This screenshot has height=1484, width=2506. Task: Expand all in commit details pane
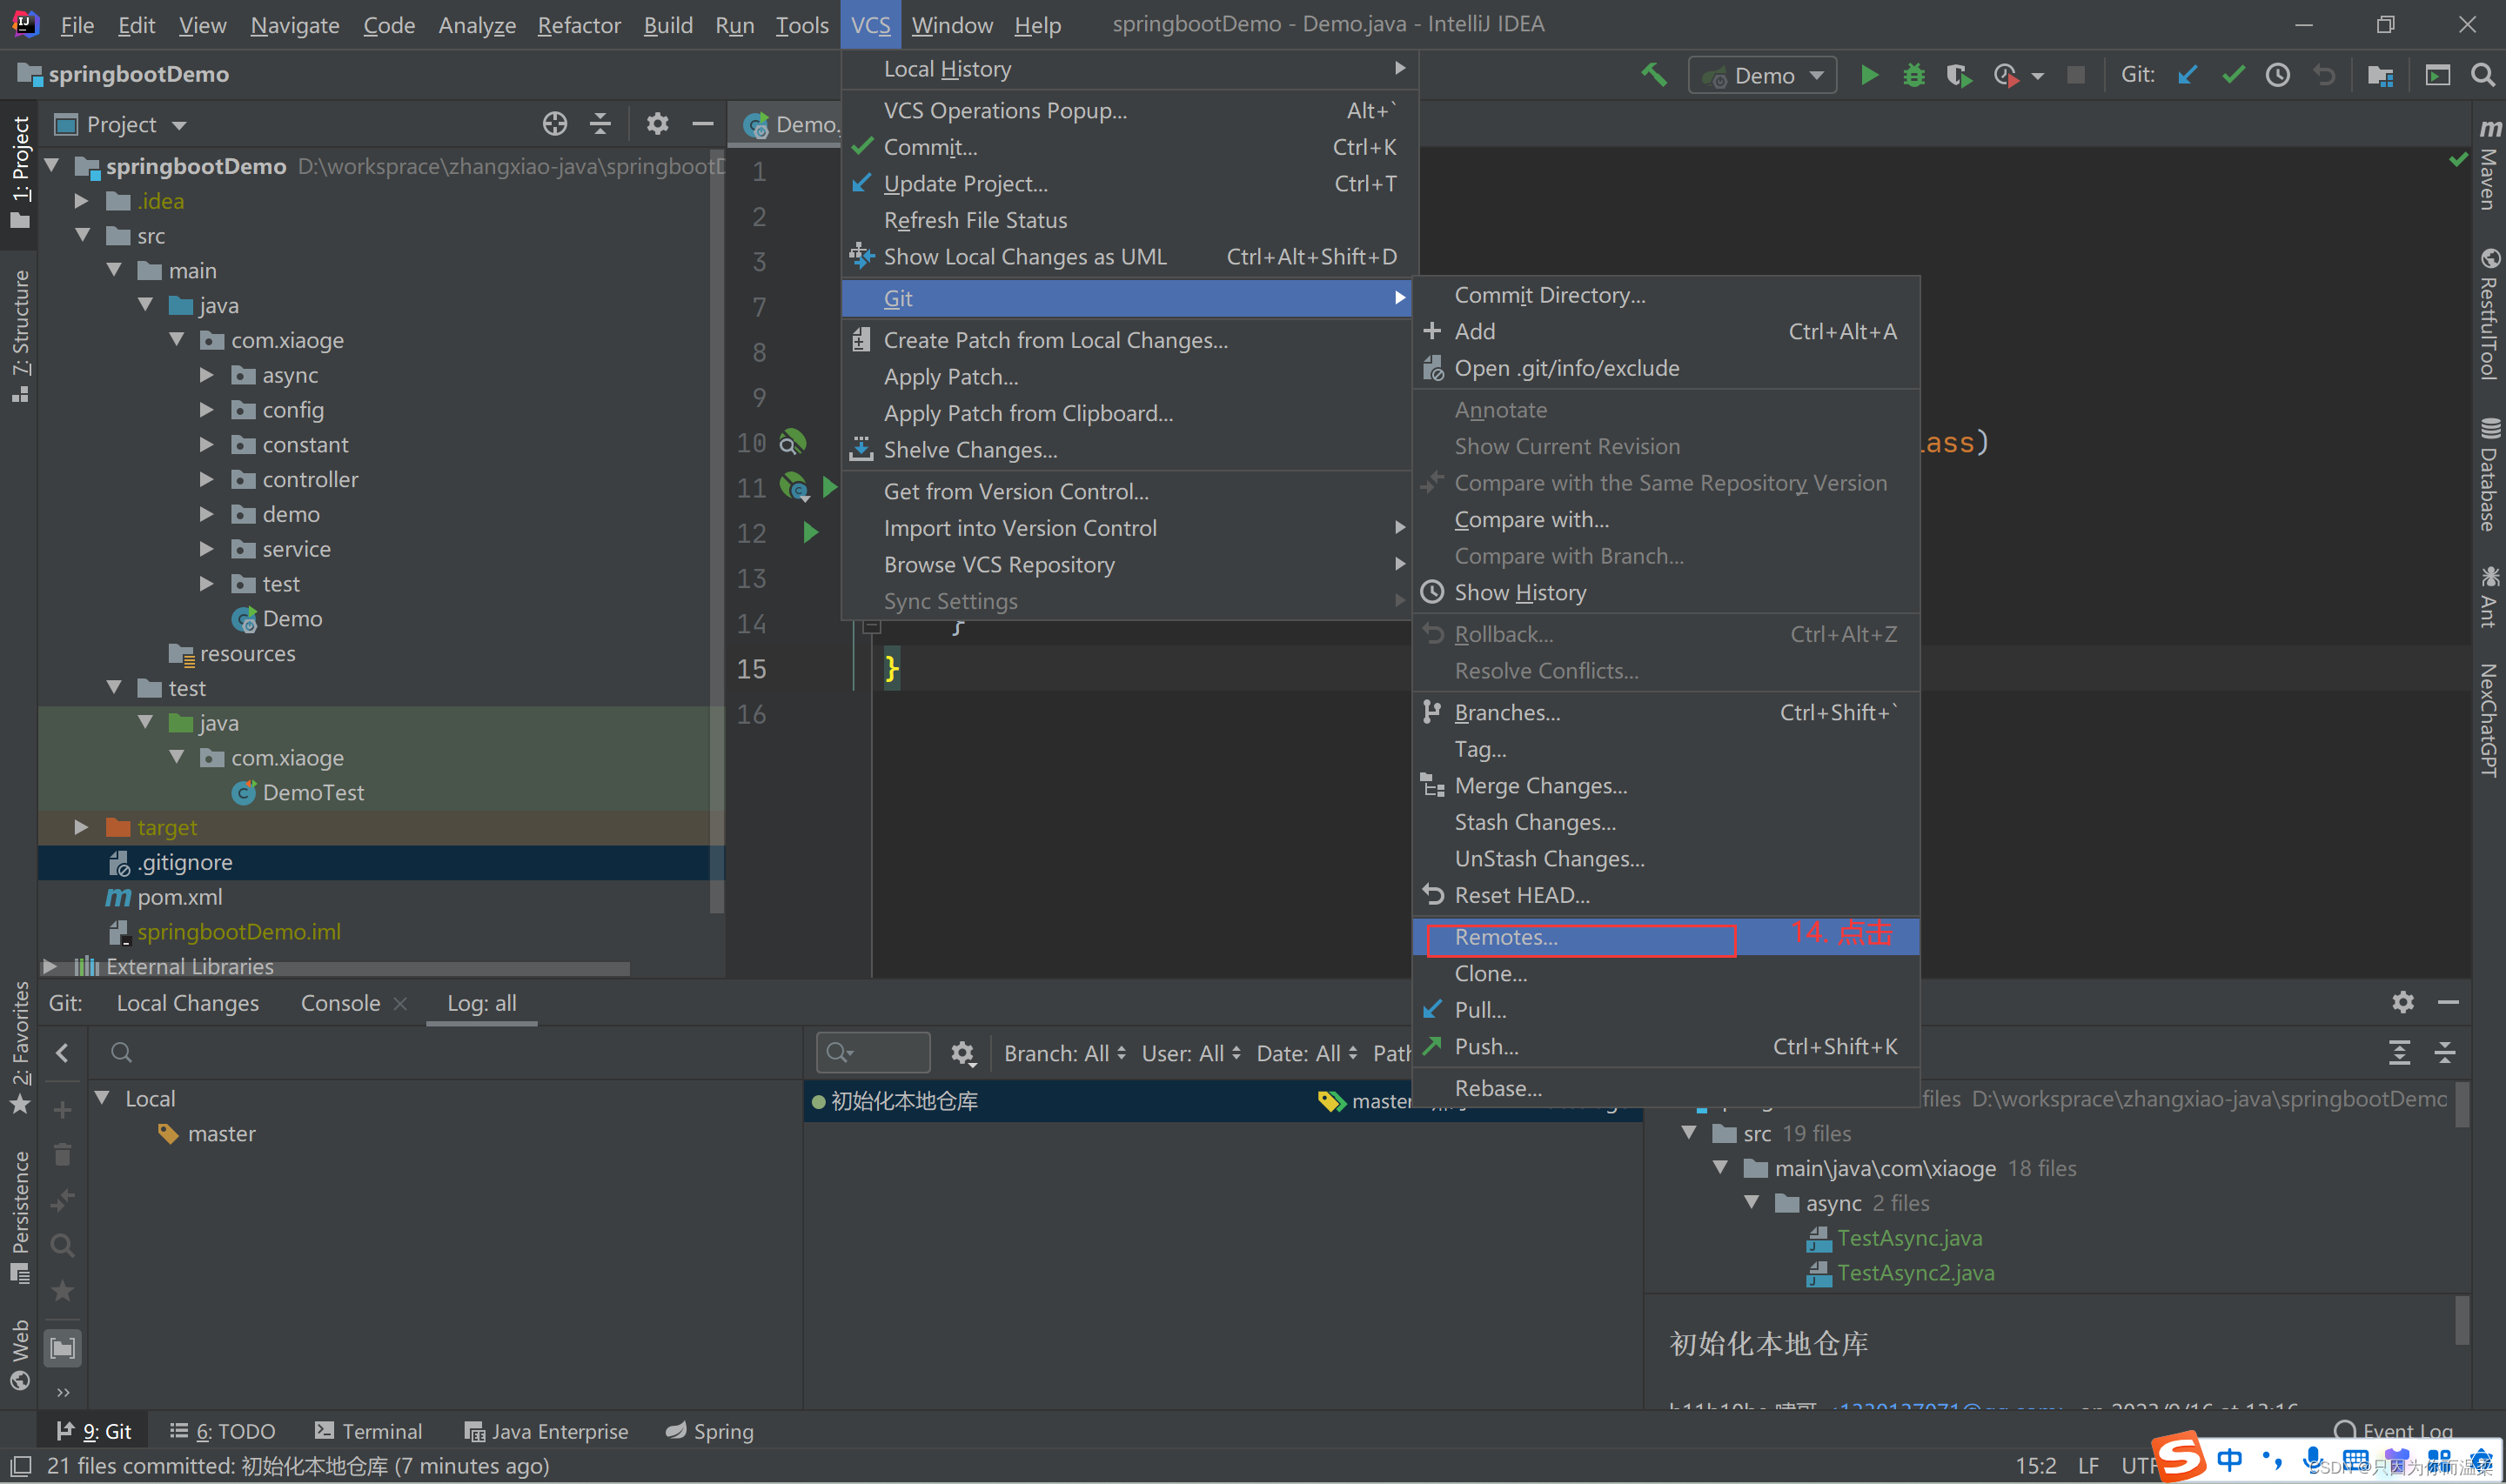[2399, 1053]
